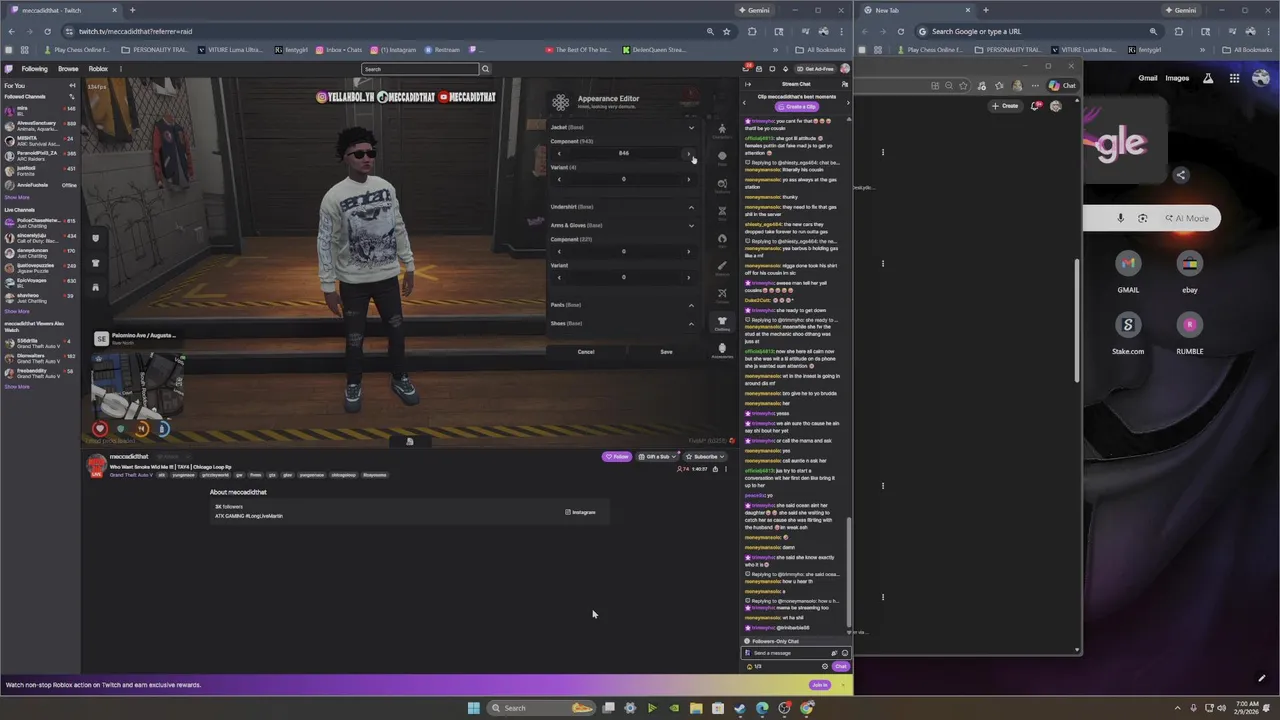The width and height of the screenshot is (1280, 720).
Task: Open the Instagram link in the About panel
Action: 580,512
